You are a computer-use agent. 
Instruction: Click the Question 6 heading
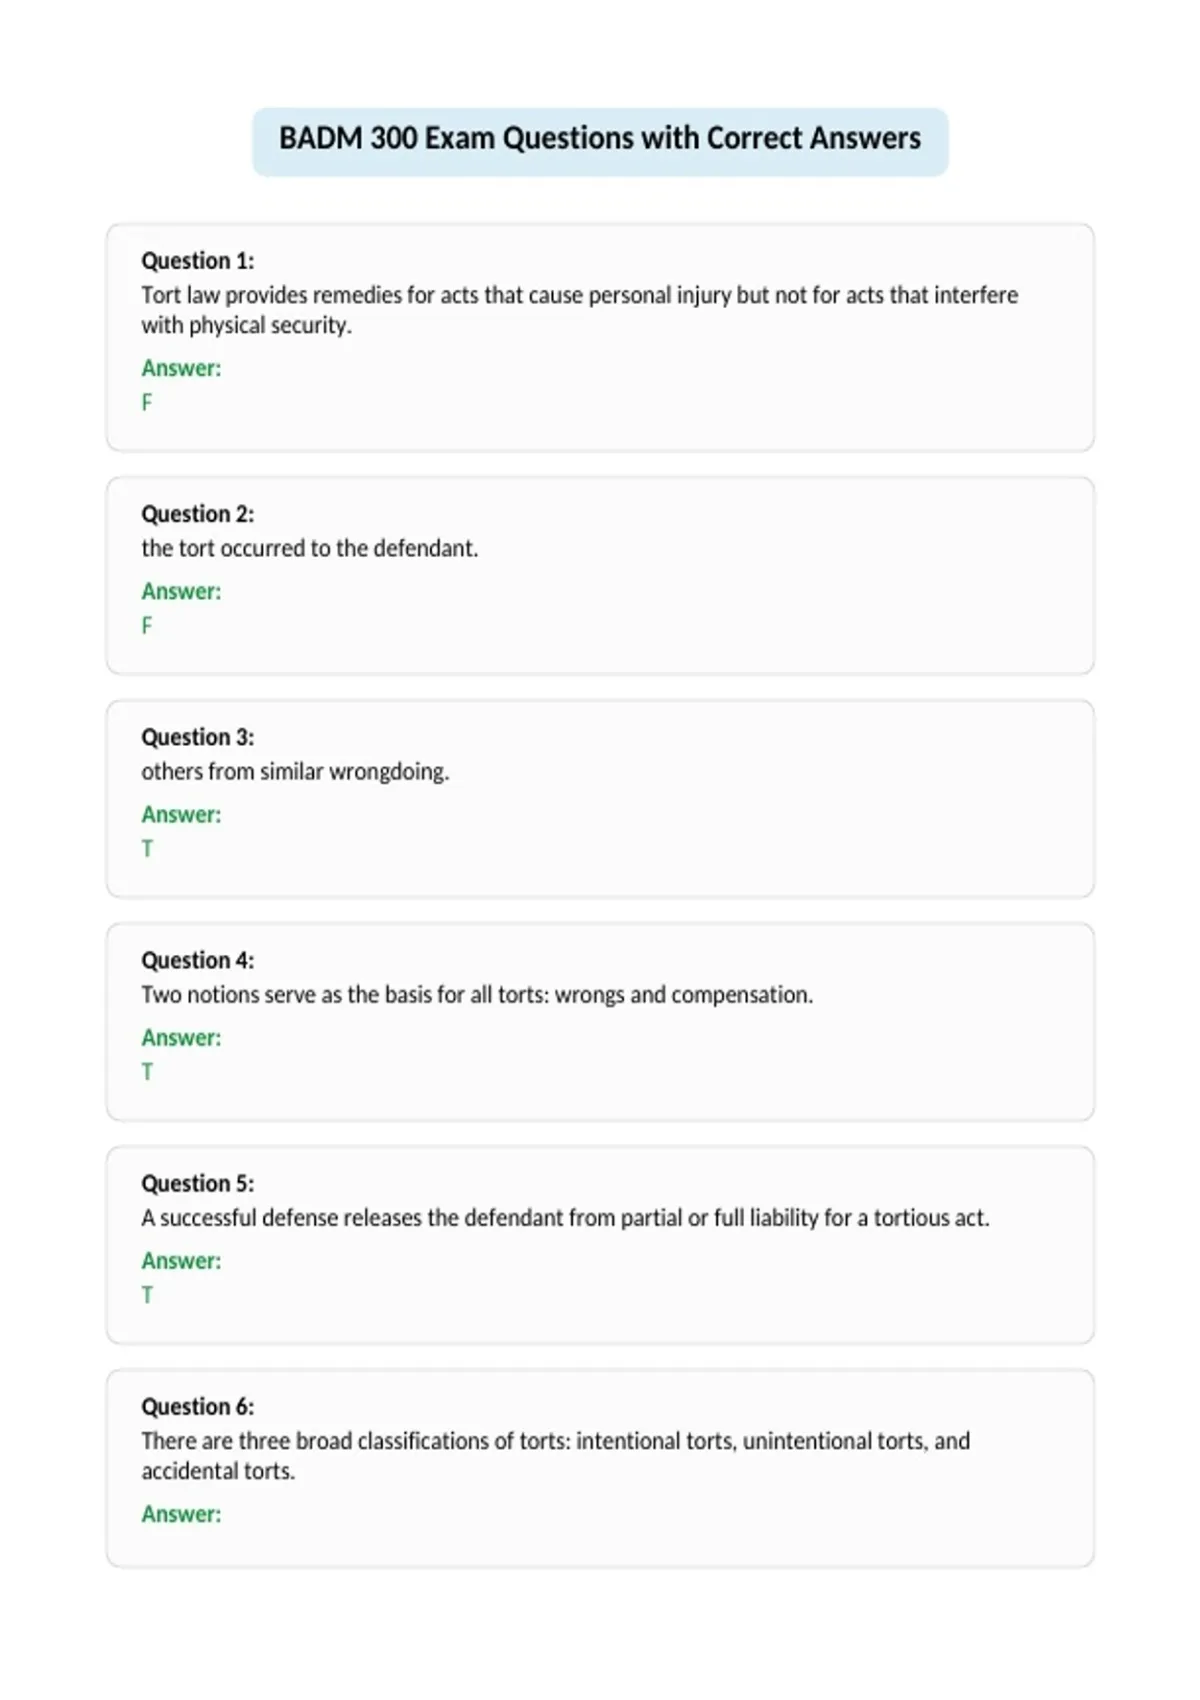198,1406
